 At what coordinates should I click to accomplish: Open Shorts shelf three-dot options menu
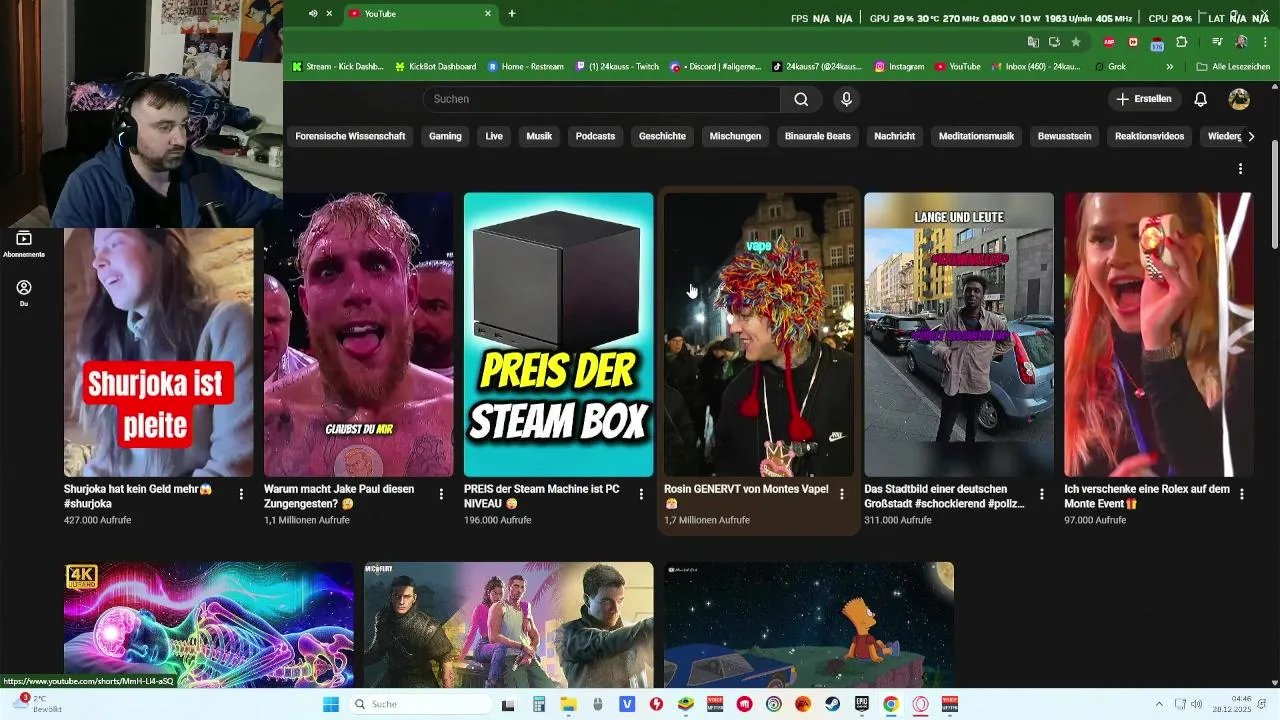coord(1240,169)
